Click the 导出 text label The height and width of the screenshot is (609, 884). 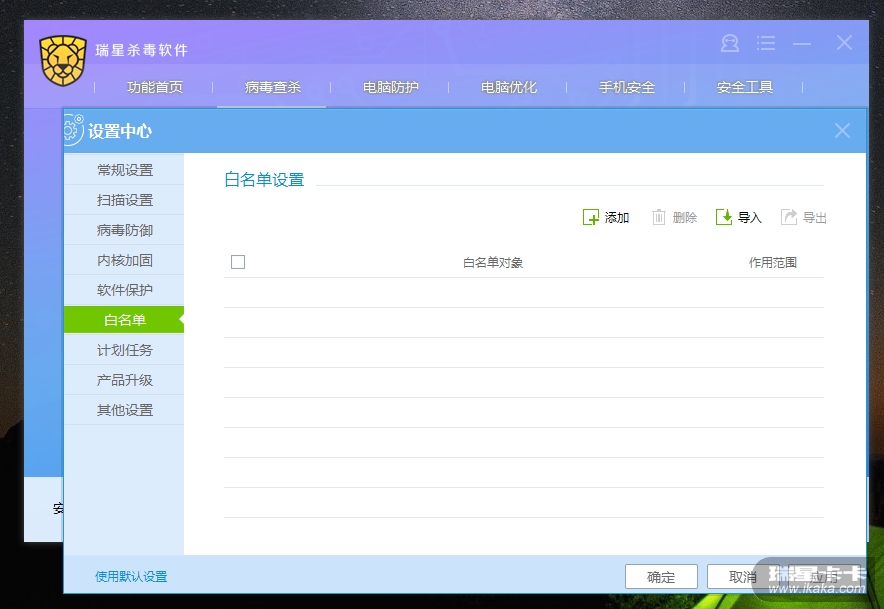point(814,218)
